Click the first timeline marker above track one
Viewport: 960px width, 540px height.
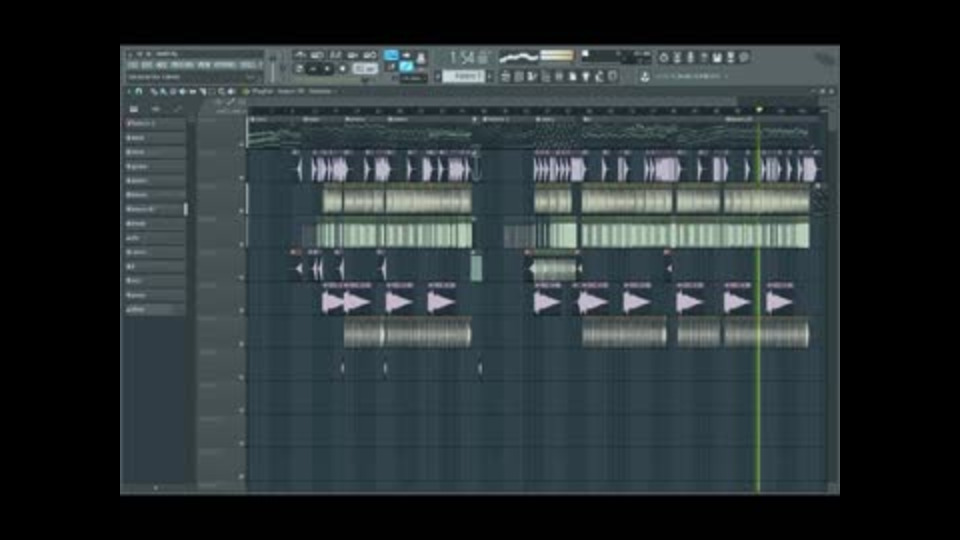[x=258, y=119]
